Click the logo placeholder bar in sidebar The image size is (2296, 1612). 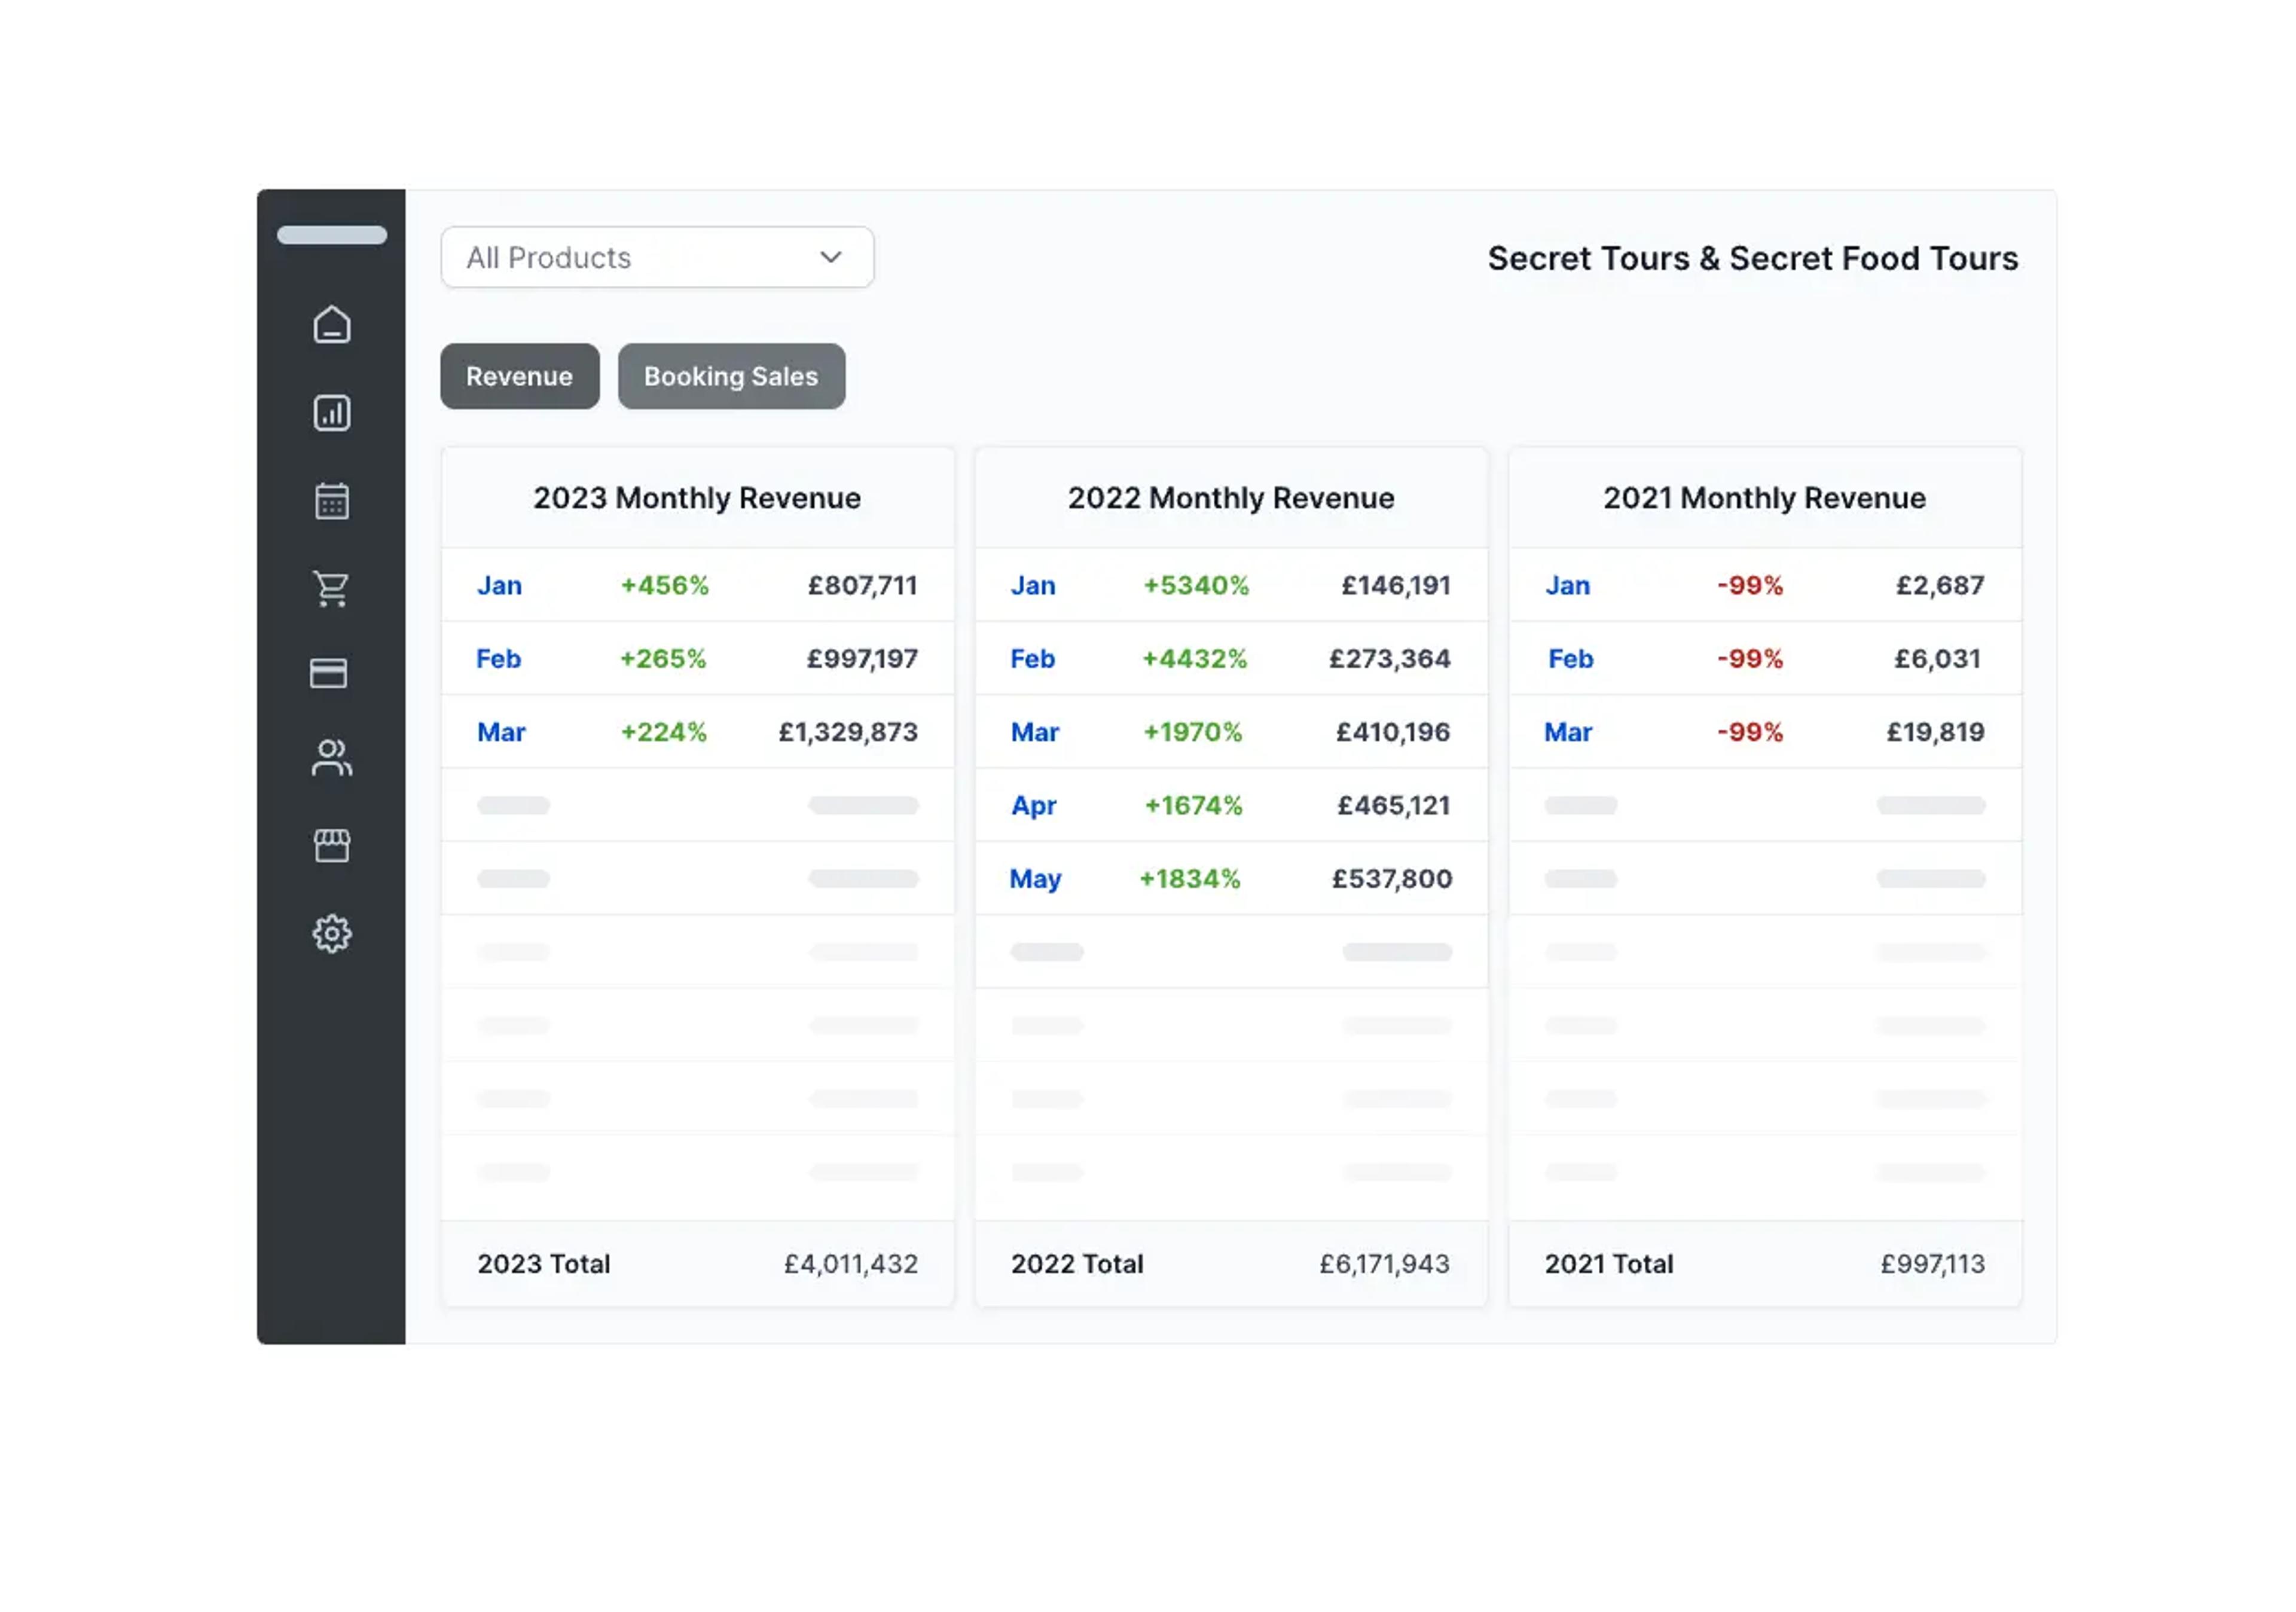[332, 235]
